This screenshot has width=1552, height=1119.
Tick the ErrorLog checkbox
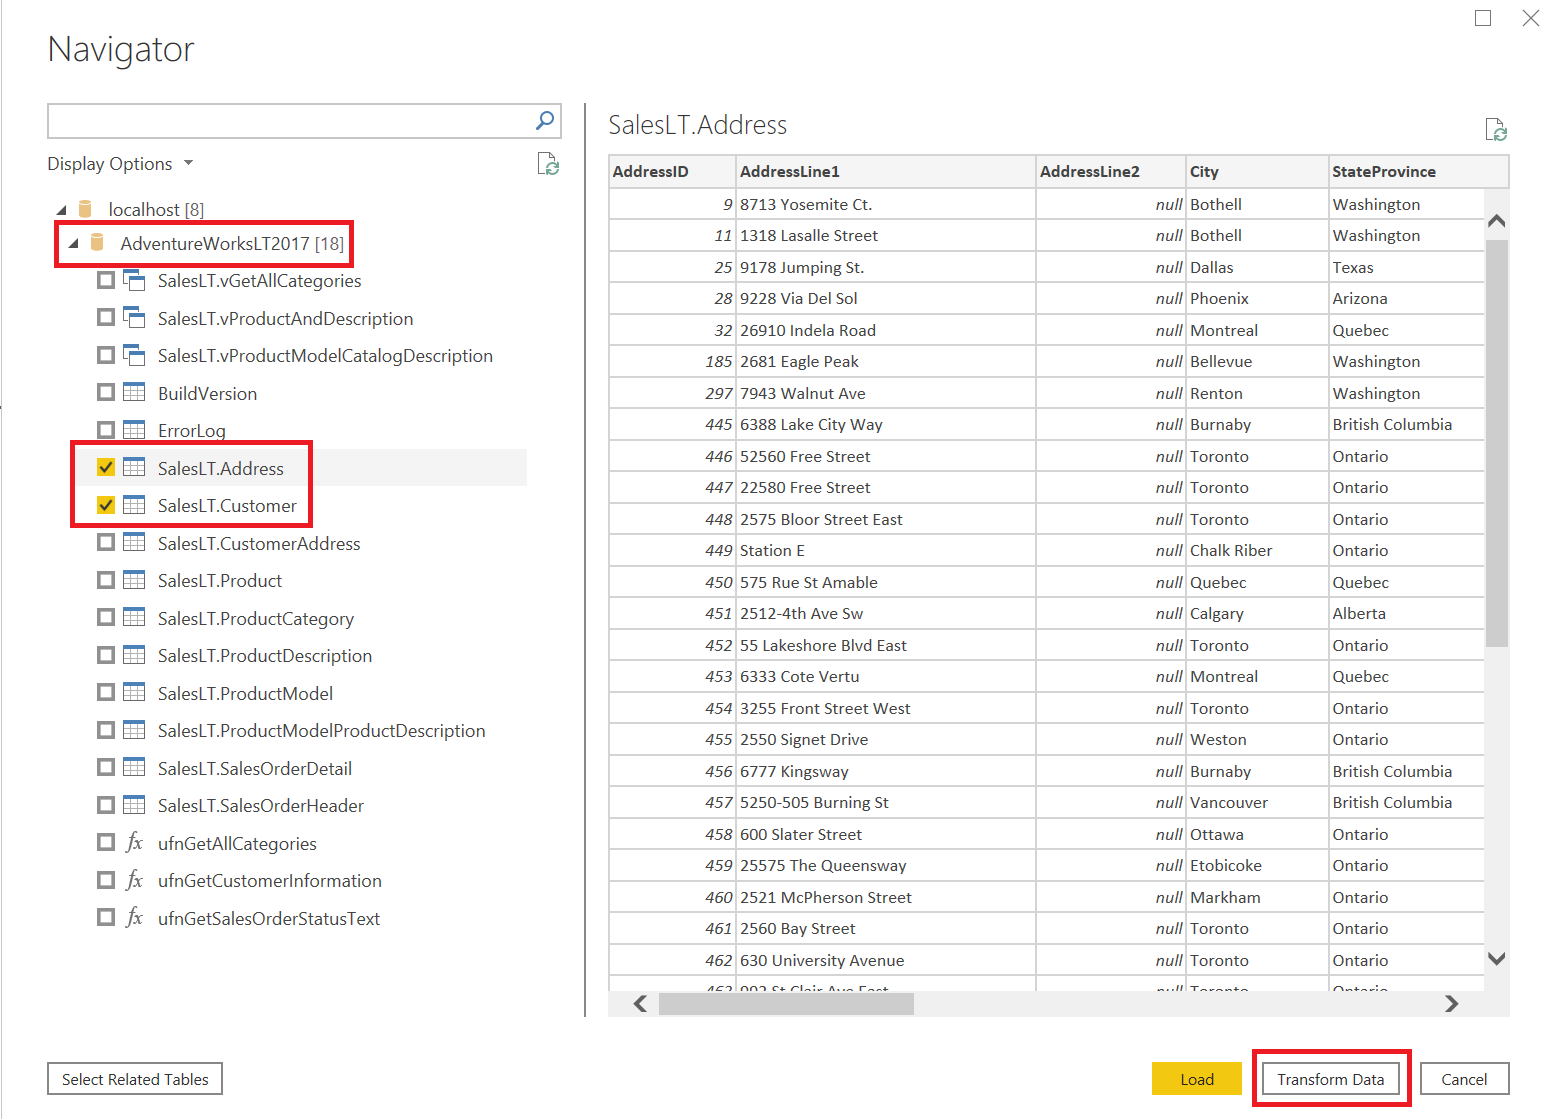(x=106, y=430)
